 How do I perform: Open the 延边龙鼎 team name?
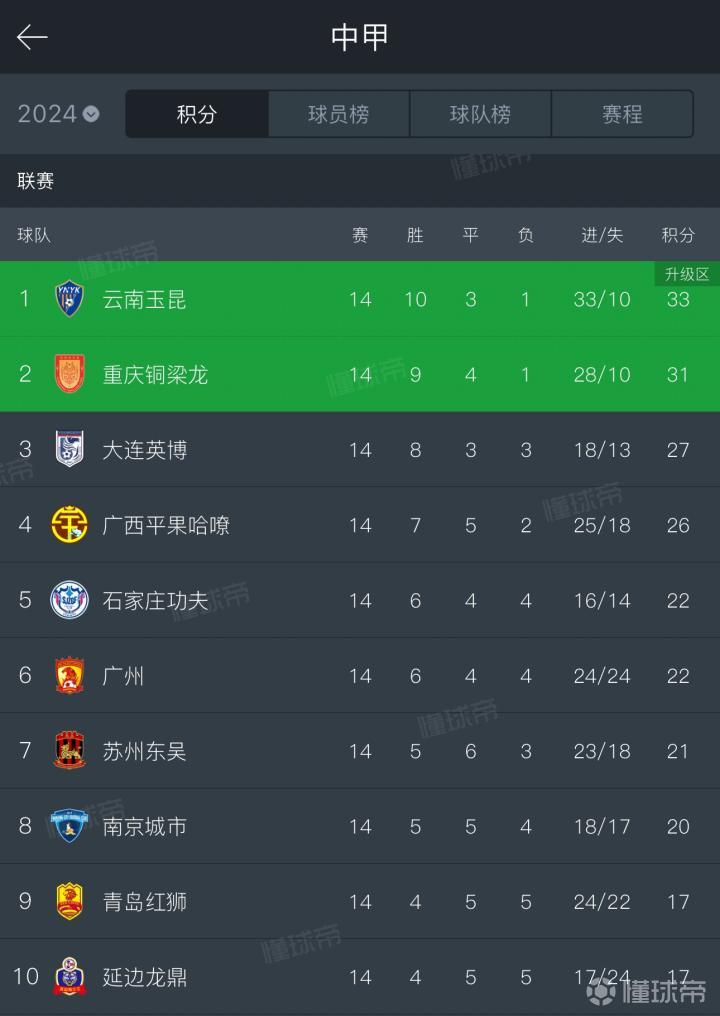coord(145,977)
